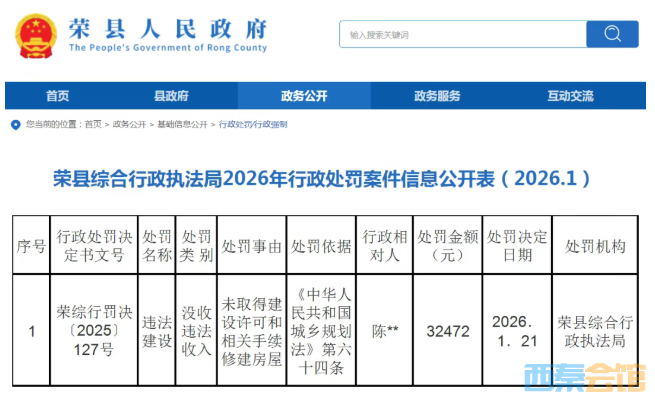655x400 pixels.
Task: Open 基础信息公开 breadcrumb link
Action: [182, 124]
